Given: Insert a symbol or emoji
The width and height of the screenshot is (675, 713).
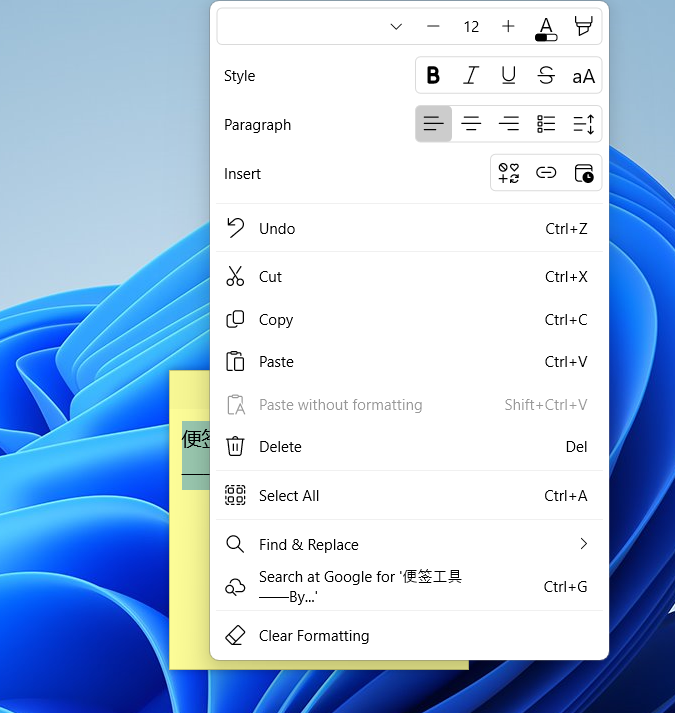Looking at the screenshot, I should (509, 173).
